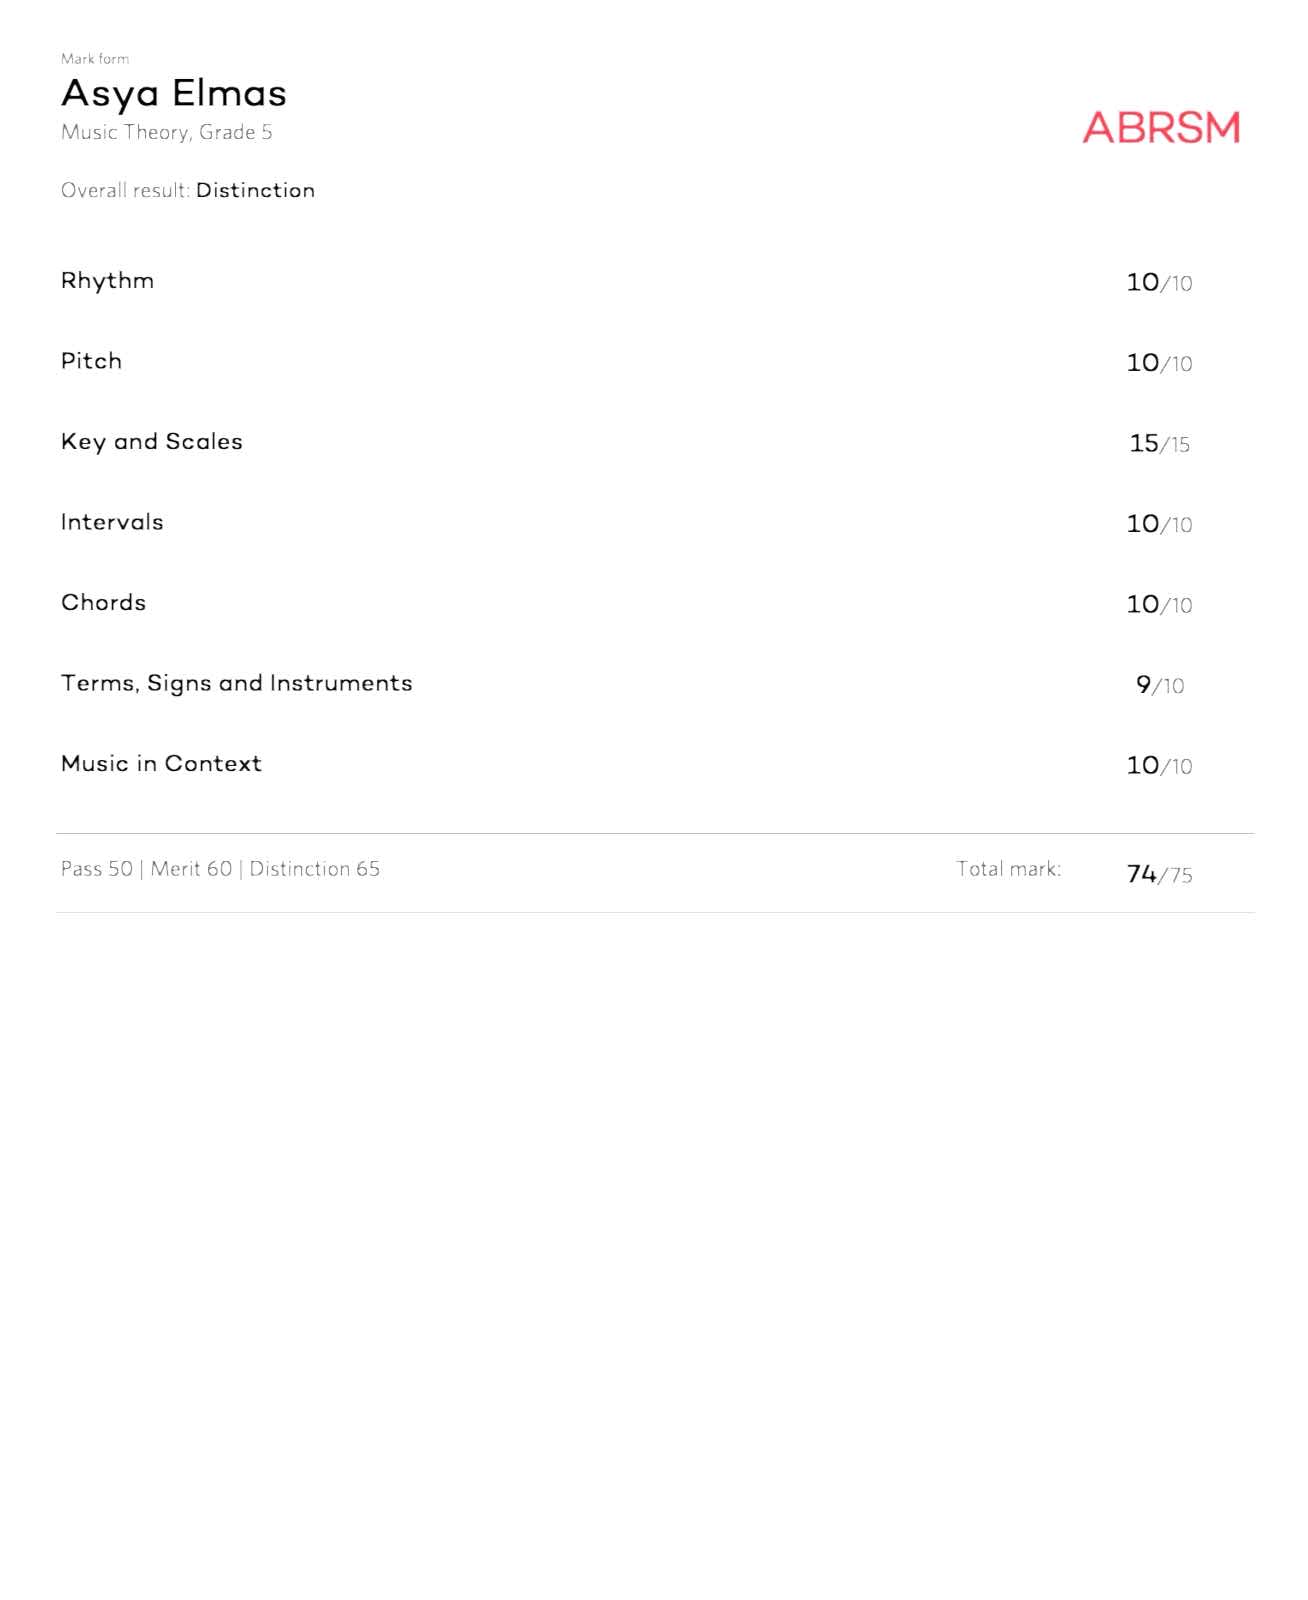This screenshot has height=1600, width=1308.
Task: Click the Key and Scales label
Action: coord(151,442)
